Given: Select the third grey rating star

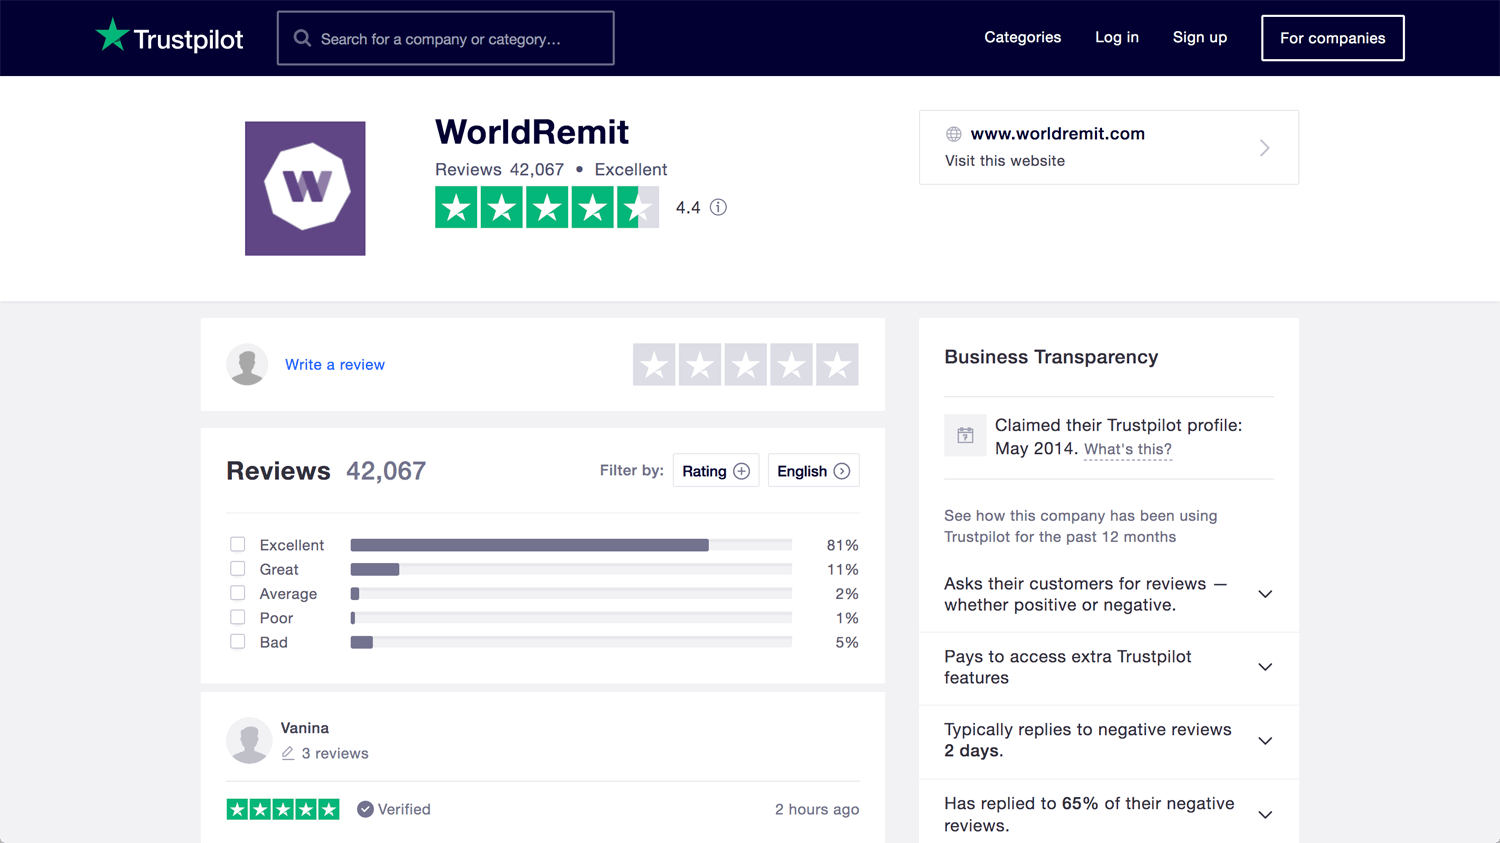Looking at the screenshot, I should [x=745, y=365].
